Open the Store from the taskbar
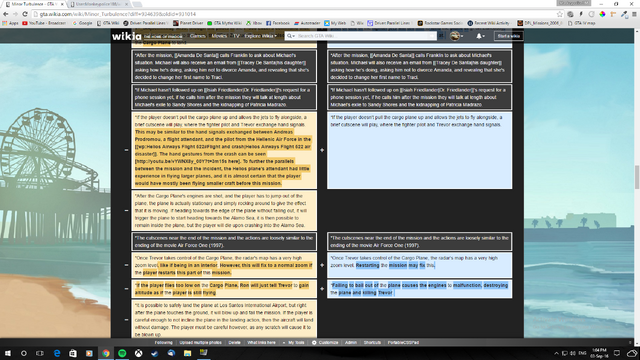Viewport: 640px width, 360px height. click(x=73, y=353)
